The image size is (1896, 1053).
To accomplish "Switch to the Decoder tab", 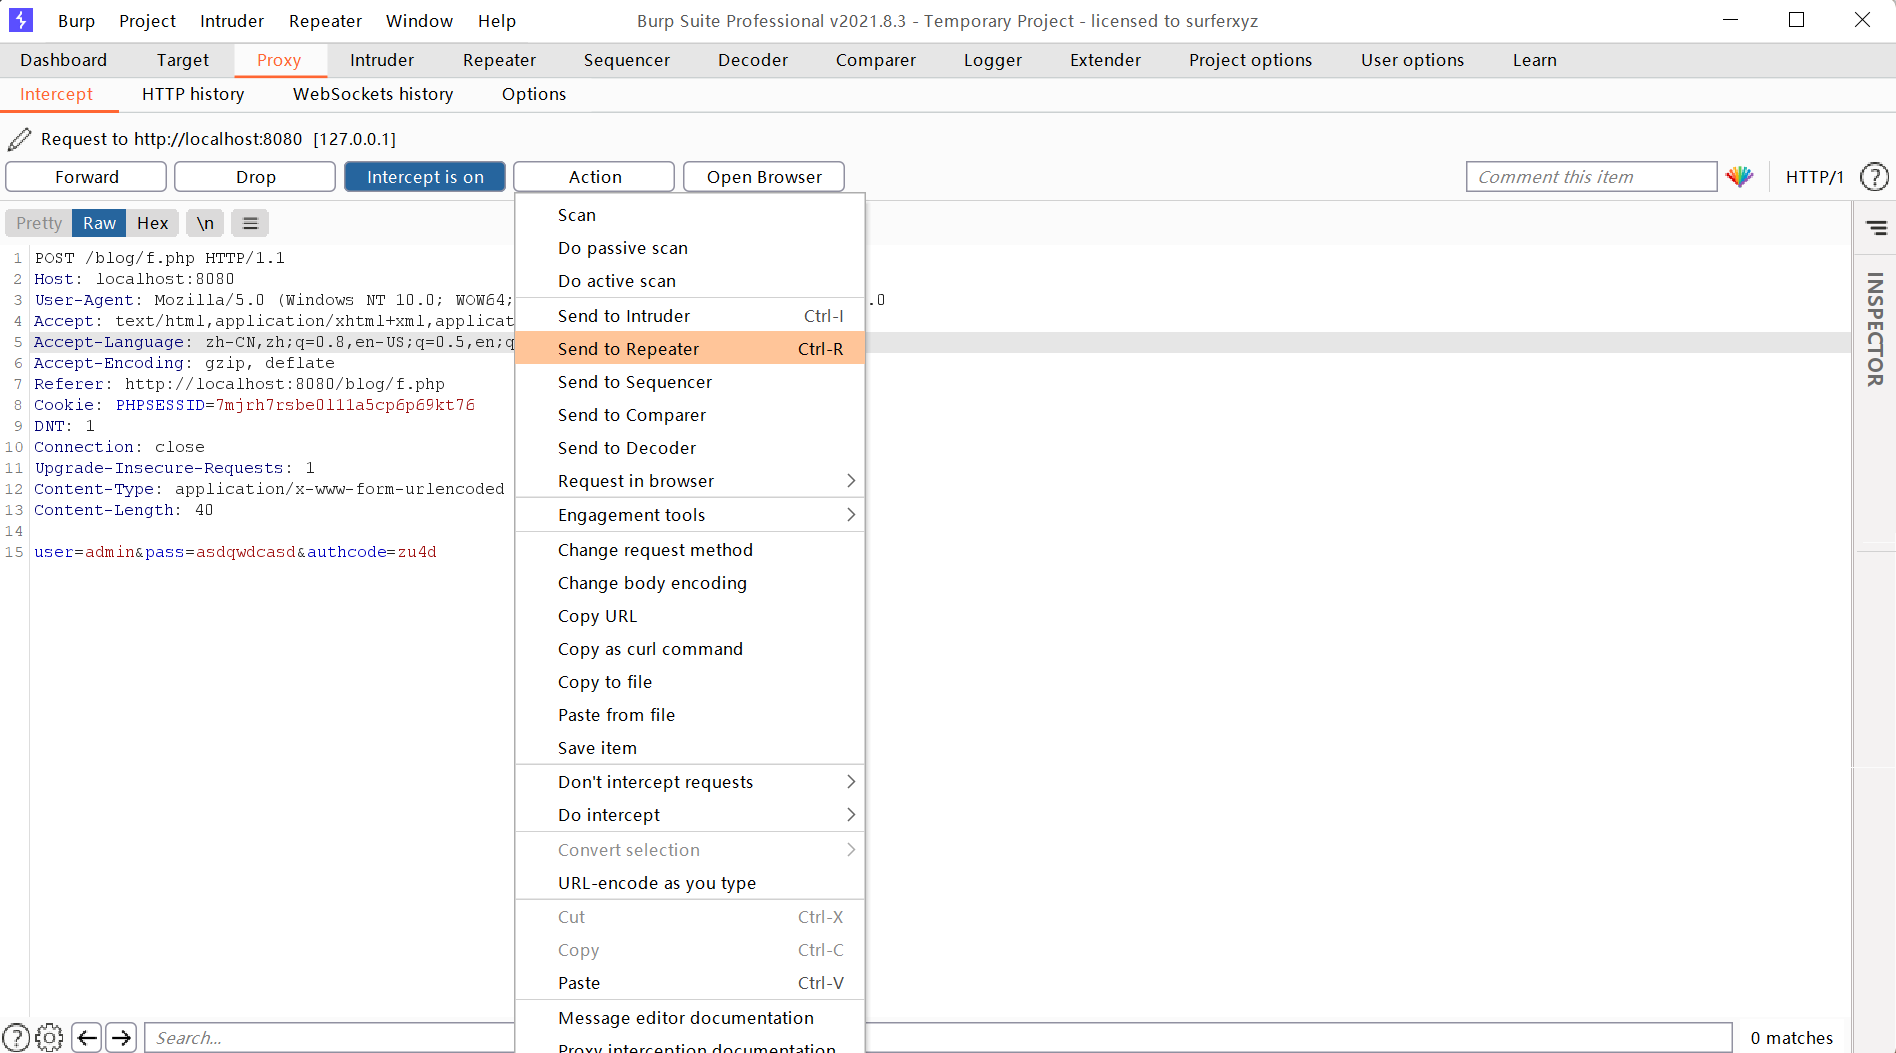I will pos(753,60).
